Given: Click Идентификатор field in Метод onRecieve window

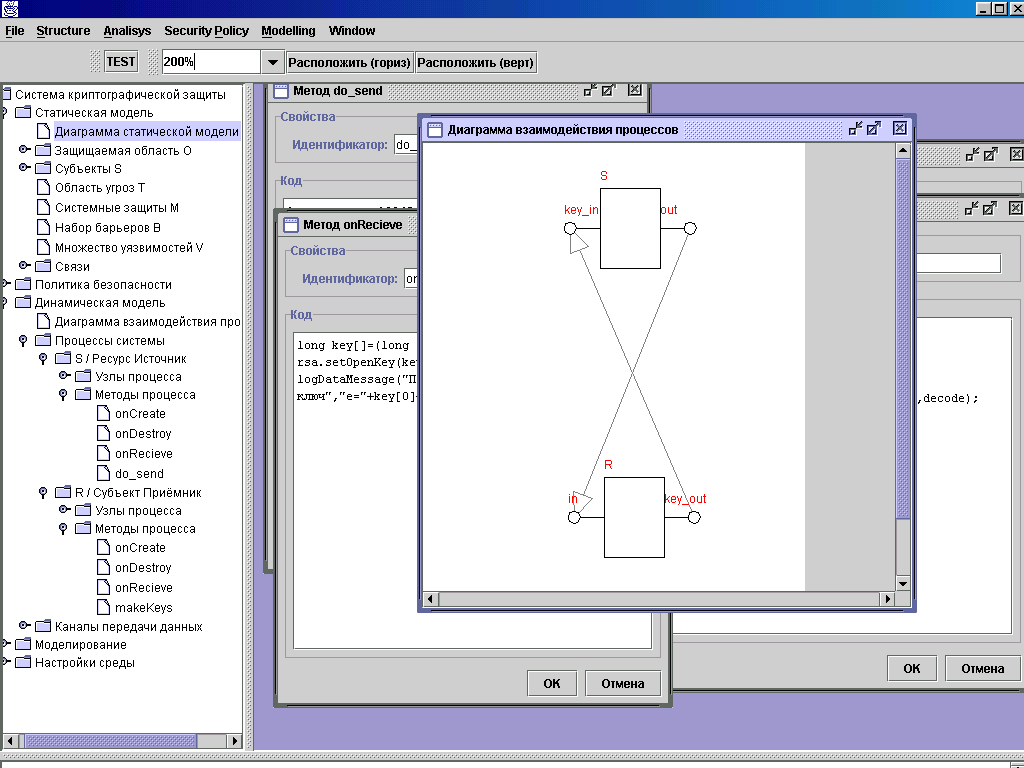Looking at the screenshot, I should click(411, 279).
